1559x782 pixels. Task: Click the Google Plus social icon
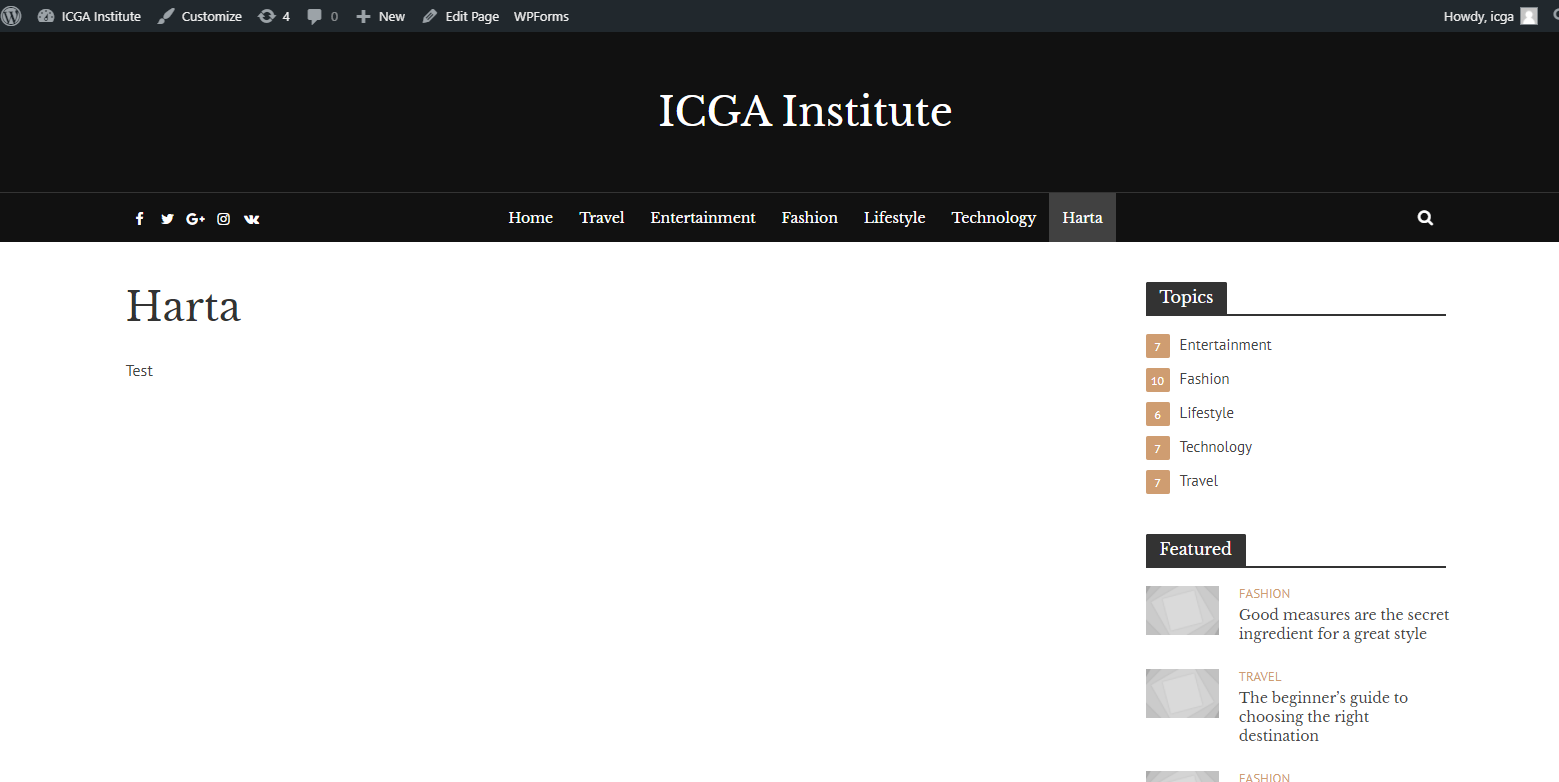[195, 219]
